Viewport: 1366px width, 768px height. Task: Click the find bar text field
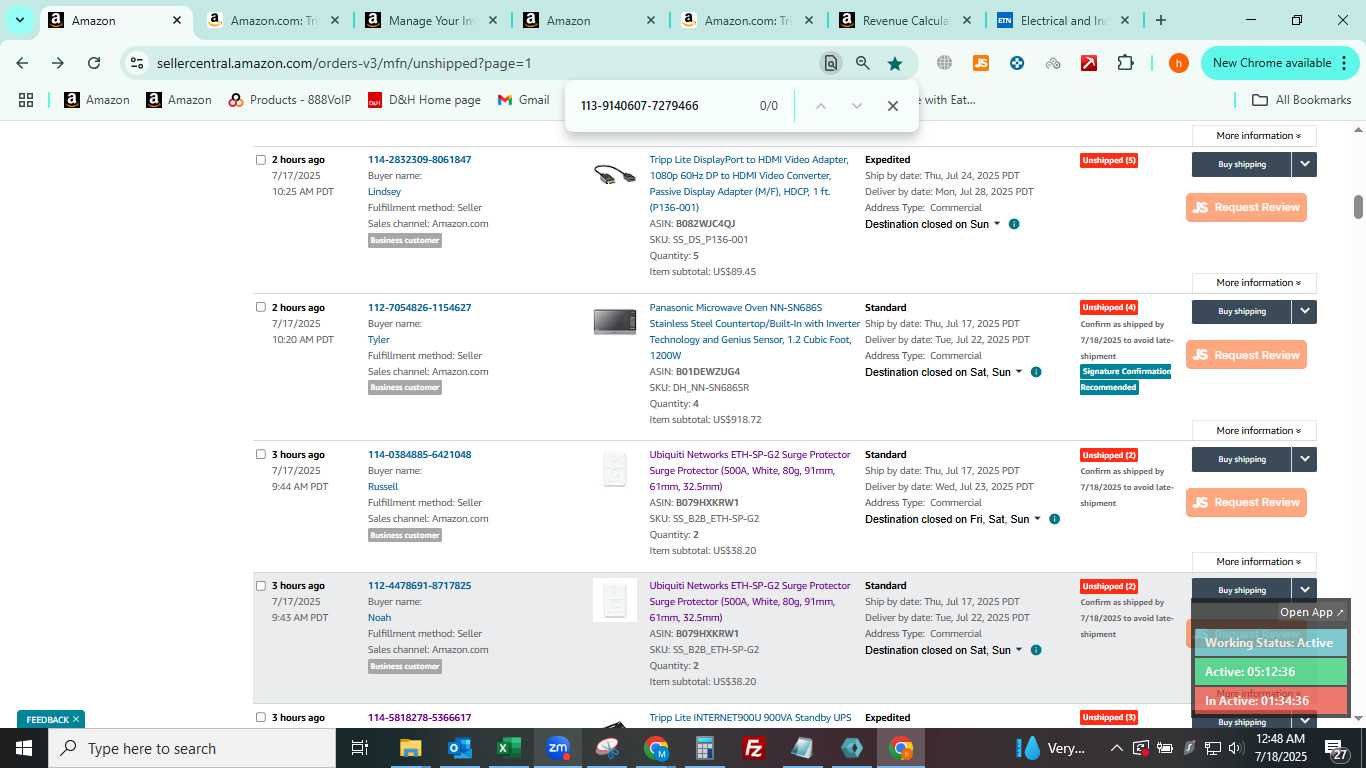[660, 106]
